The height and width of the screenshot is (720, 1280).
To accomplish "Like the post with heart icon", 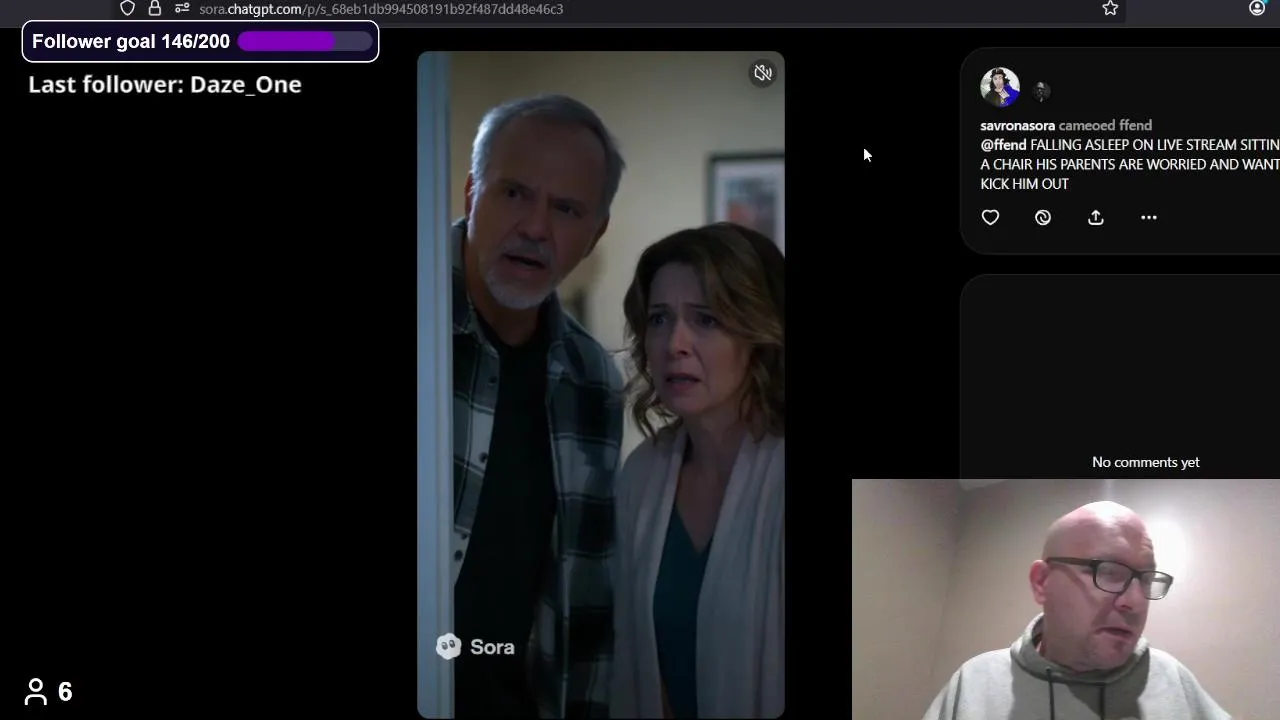I will pos(990,217).
